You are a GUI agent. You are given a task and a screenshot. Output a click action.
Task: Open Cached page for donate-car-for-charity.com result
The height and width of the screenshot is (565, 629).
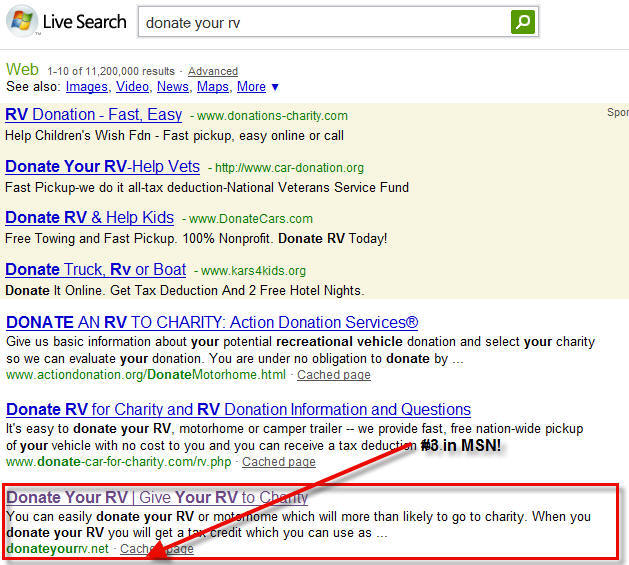[279, 462]
